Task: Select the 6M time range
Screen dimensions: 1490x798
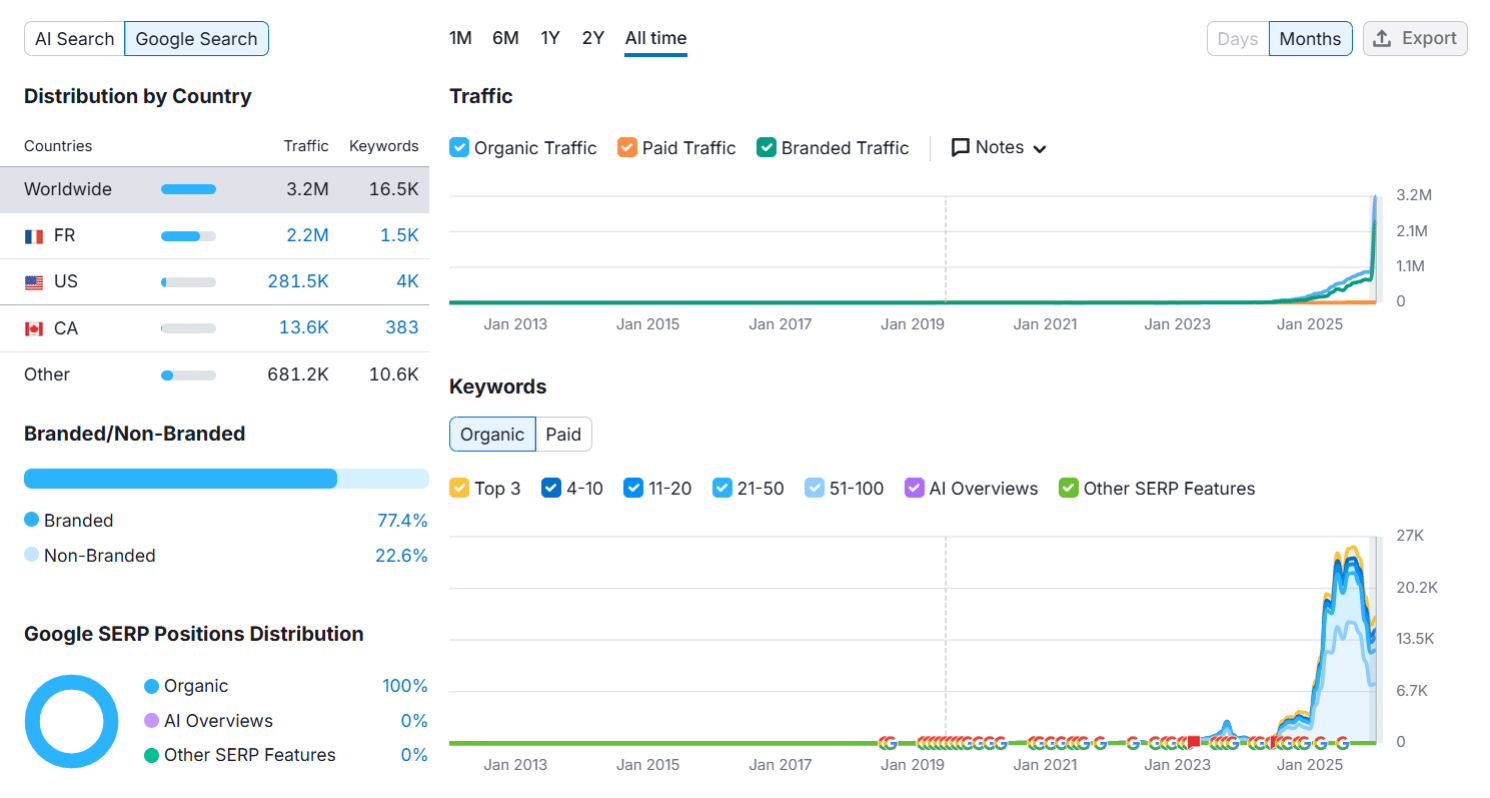Action: coord(505,38)
